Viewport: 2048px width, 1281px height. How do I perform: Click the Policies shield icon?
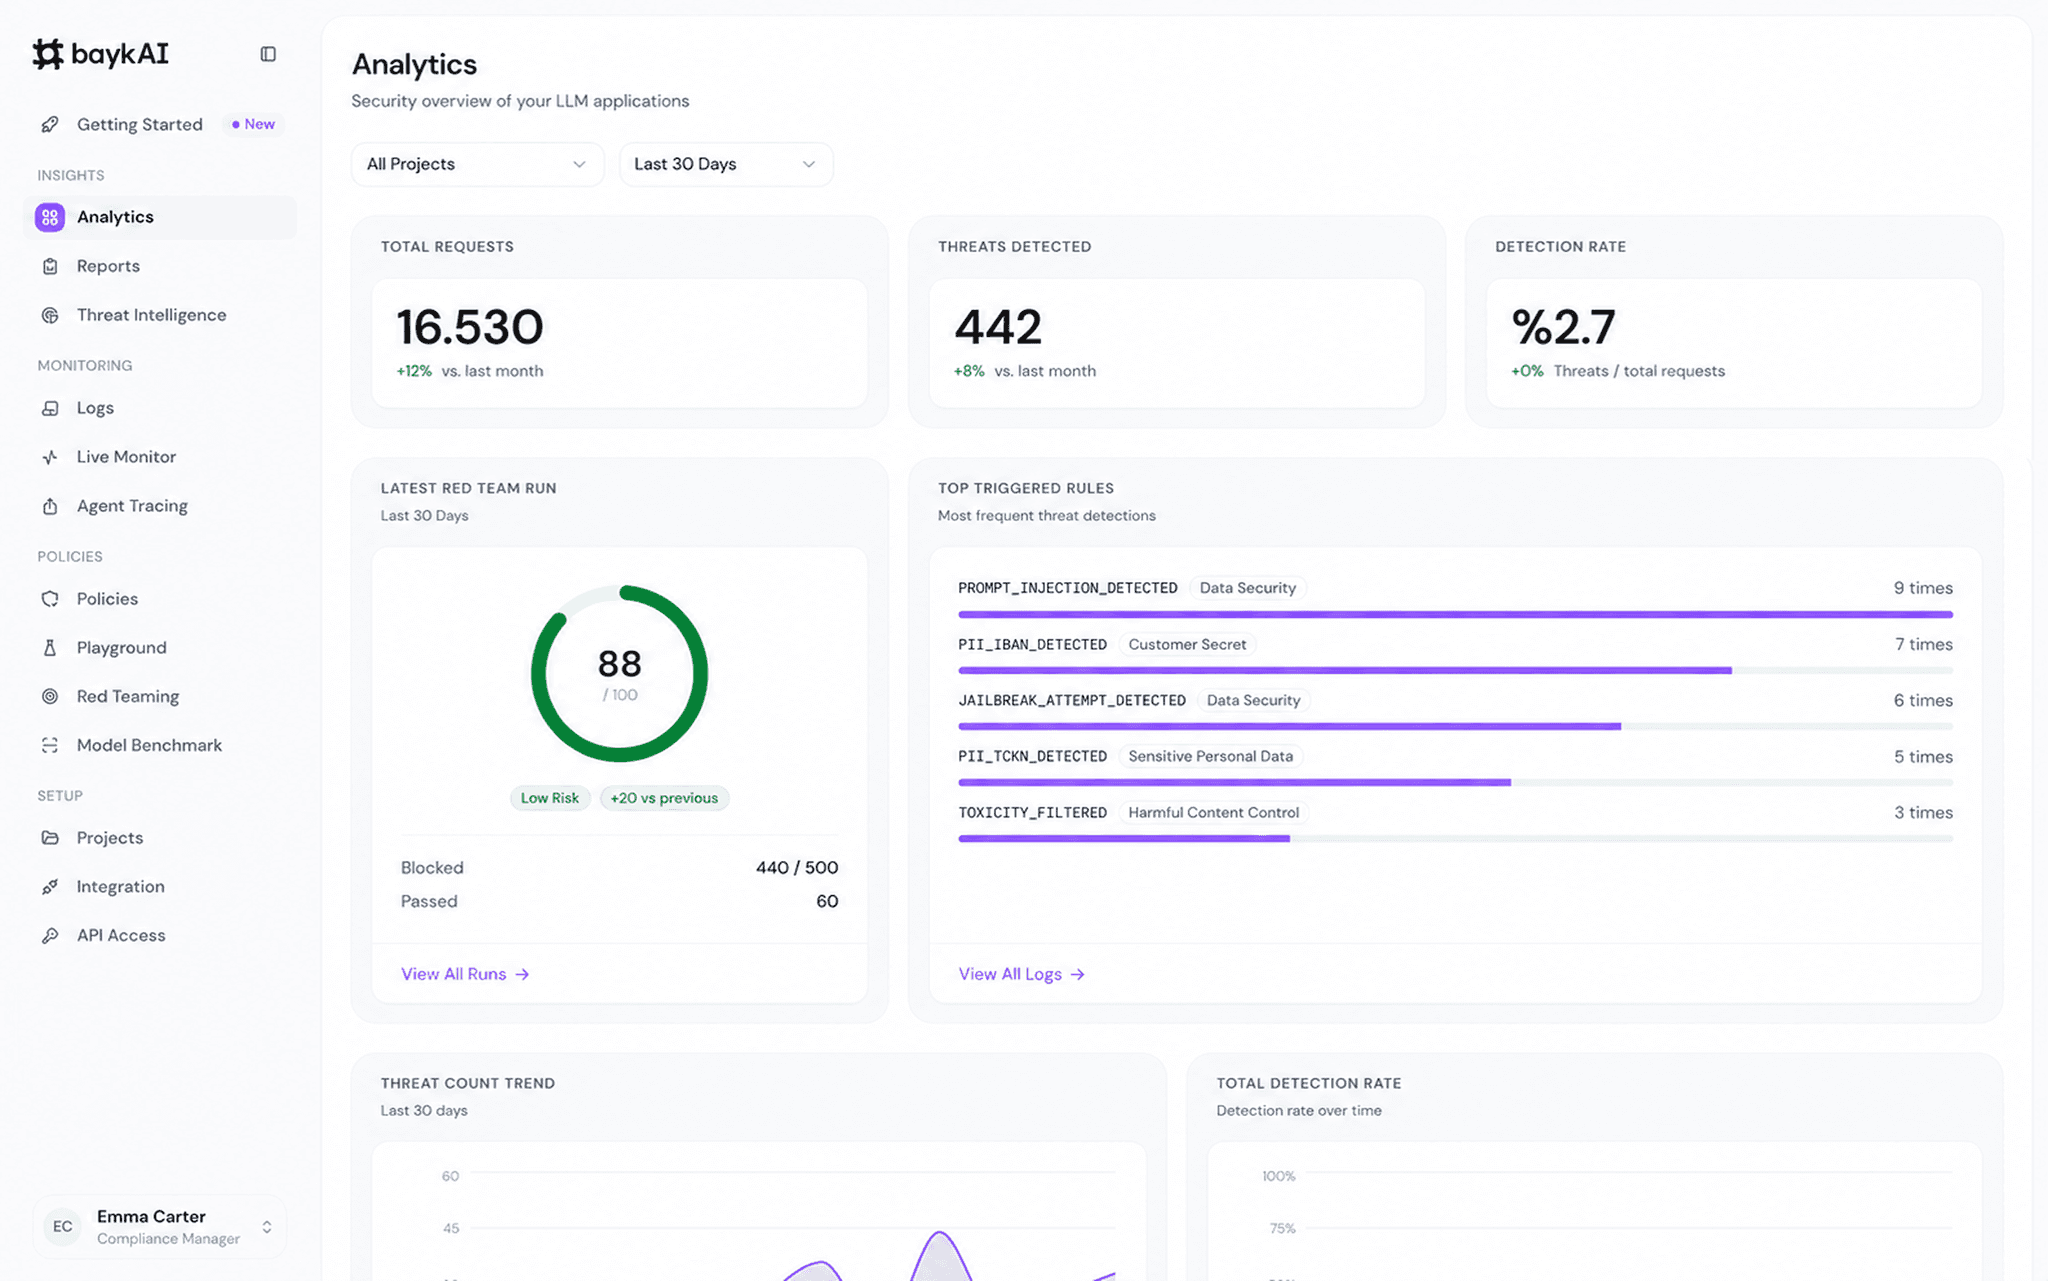(x=50, y=599)
